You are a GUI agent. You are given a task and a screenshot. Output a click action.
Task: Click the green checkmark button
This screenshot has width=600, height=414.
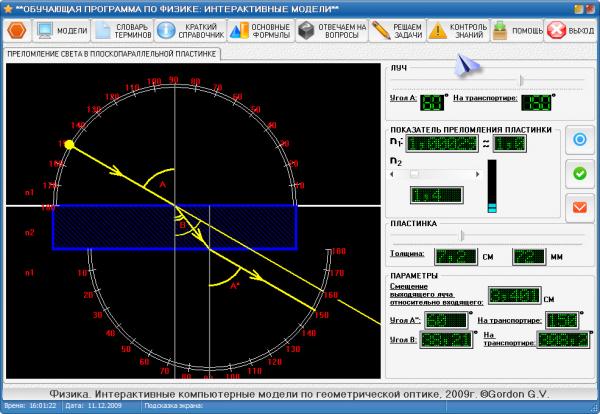pyautogui.click(x=580, y=174)
